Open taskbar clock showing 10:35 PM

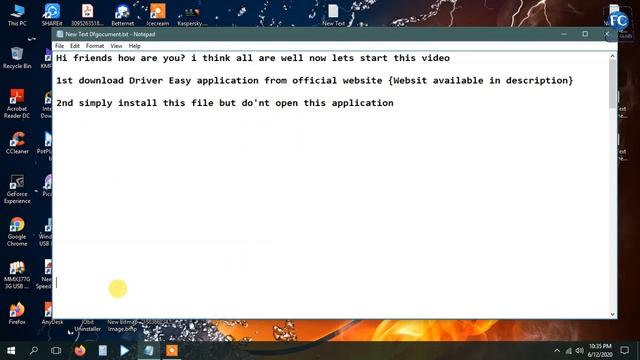click(600, 351)
